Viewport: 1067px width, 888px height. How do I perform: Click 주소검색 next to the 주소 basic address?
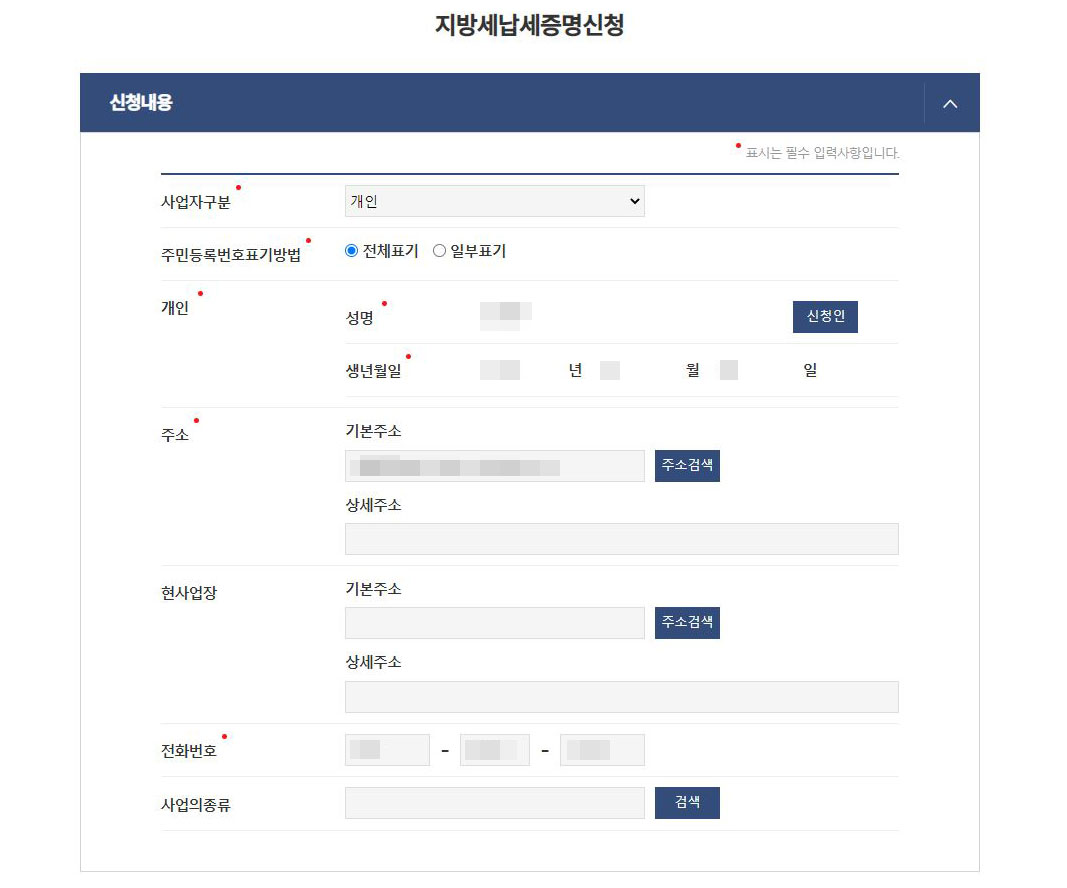[x=686, y=465]
